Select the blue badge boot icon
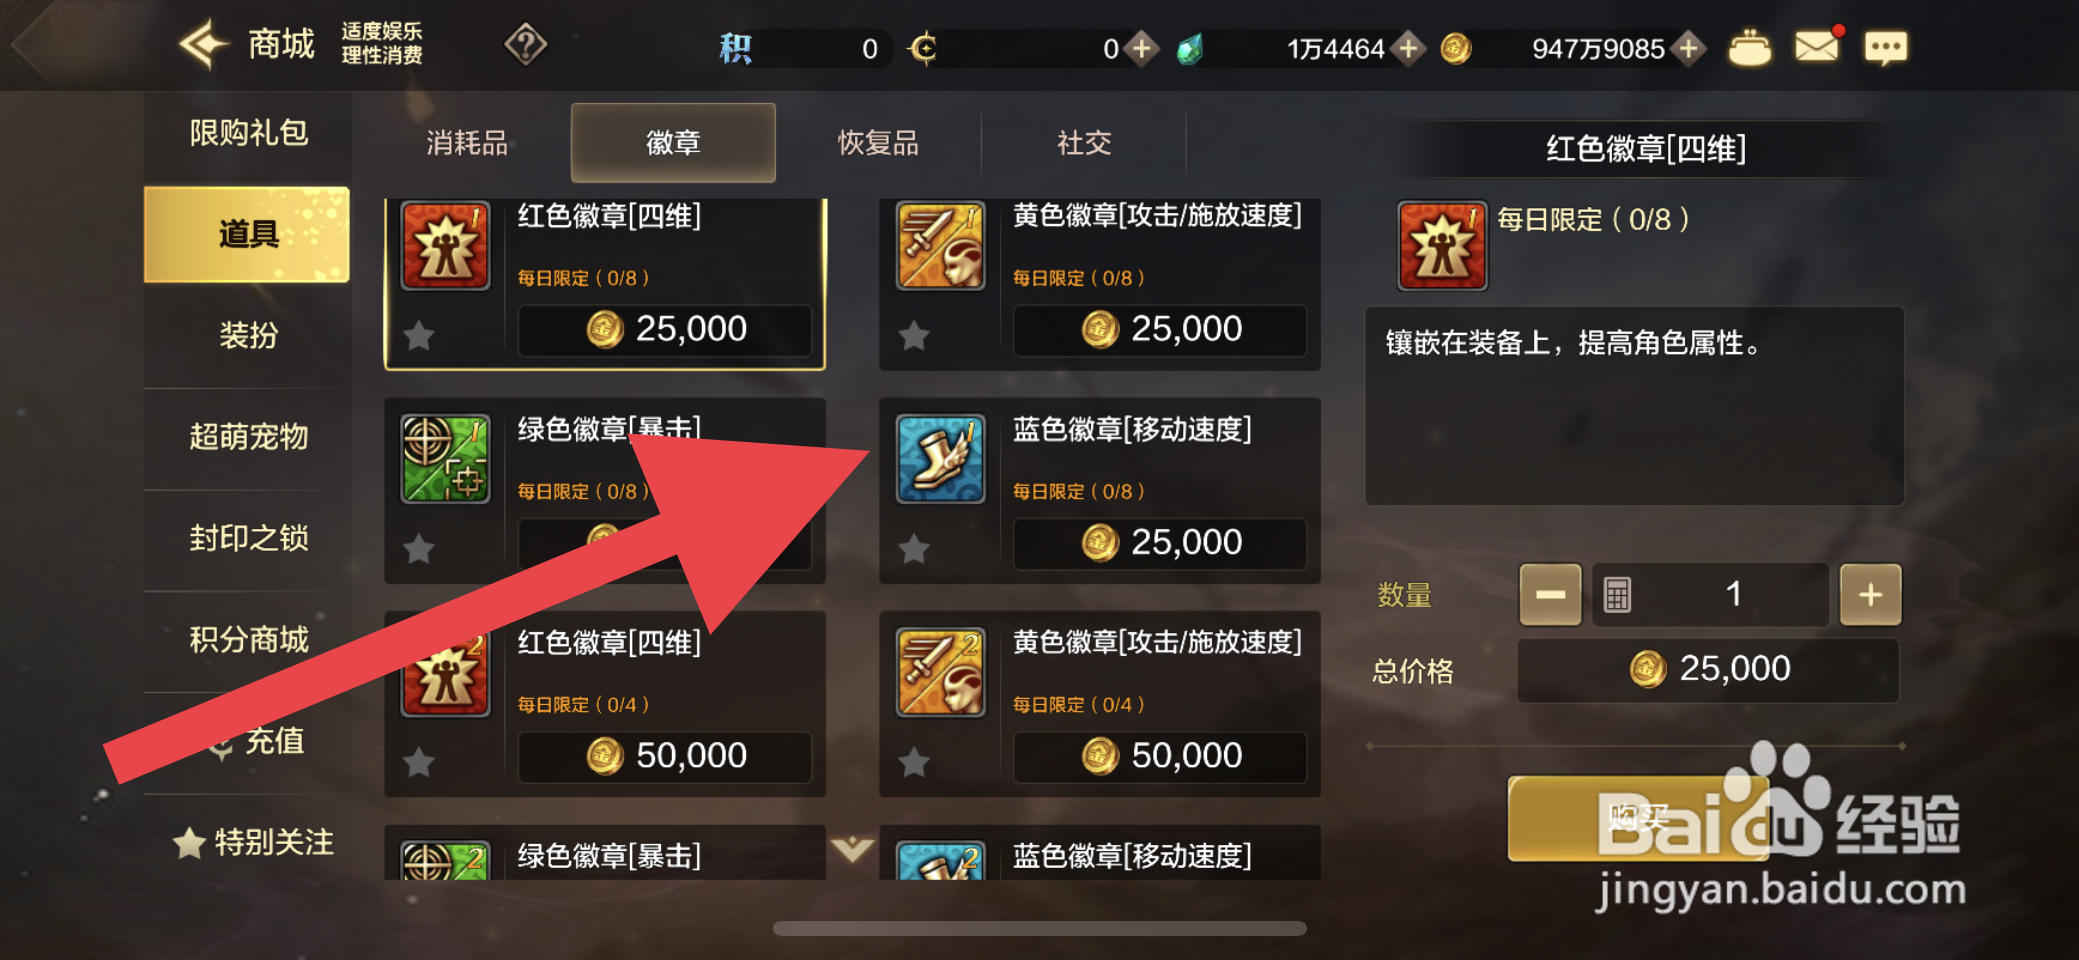Image resolution: width=2079 pixels, height=960 pixels. click(940, 459)
